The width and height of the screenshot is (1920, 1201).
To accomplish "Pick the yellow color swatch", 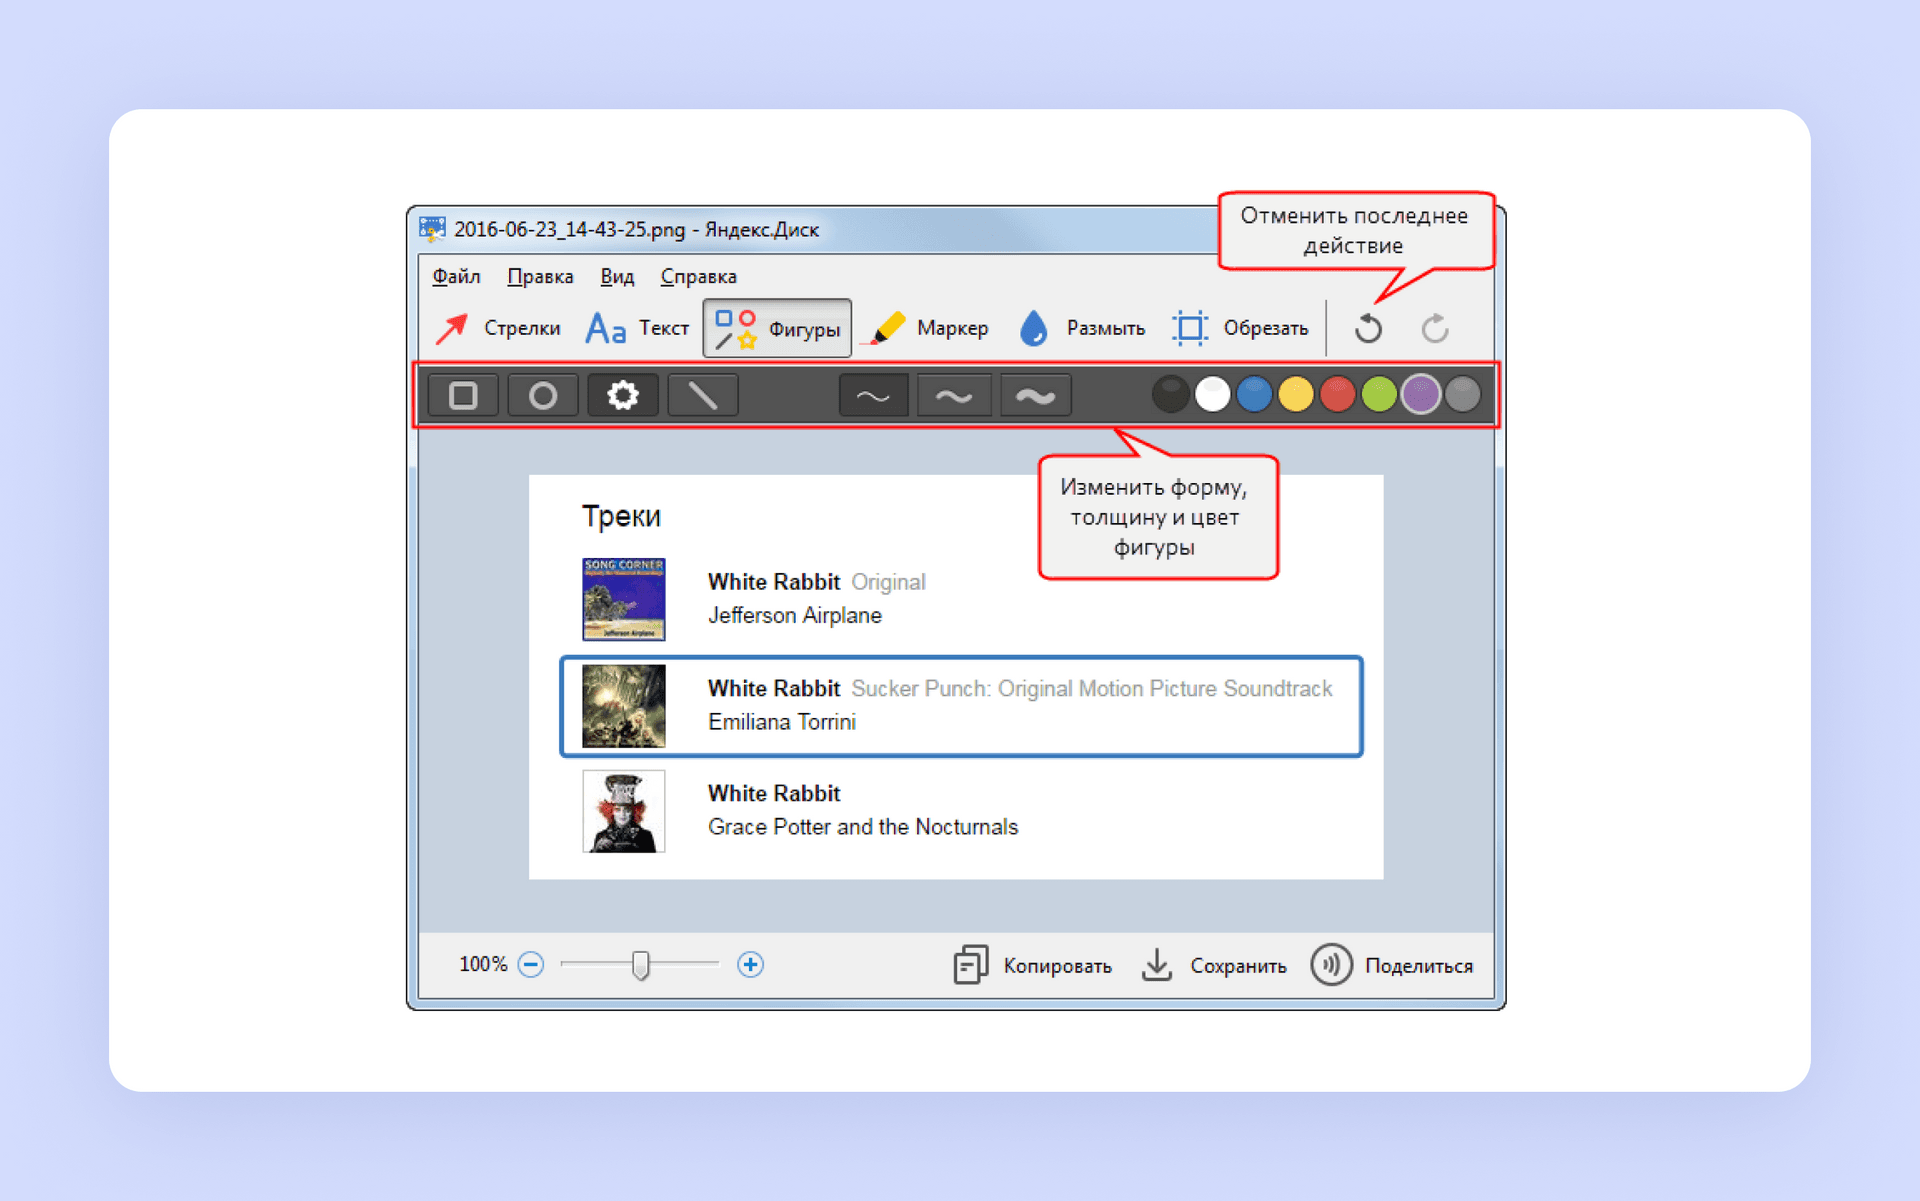I will point(1296,394).
